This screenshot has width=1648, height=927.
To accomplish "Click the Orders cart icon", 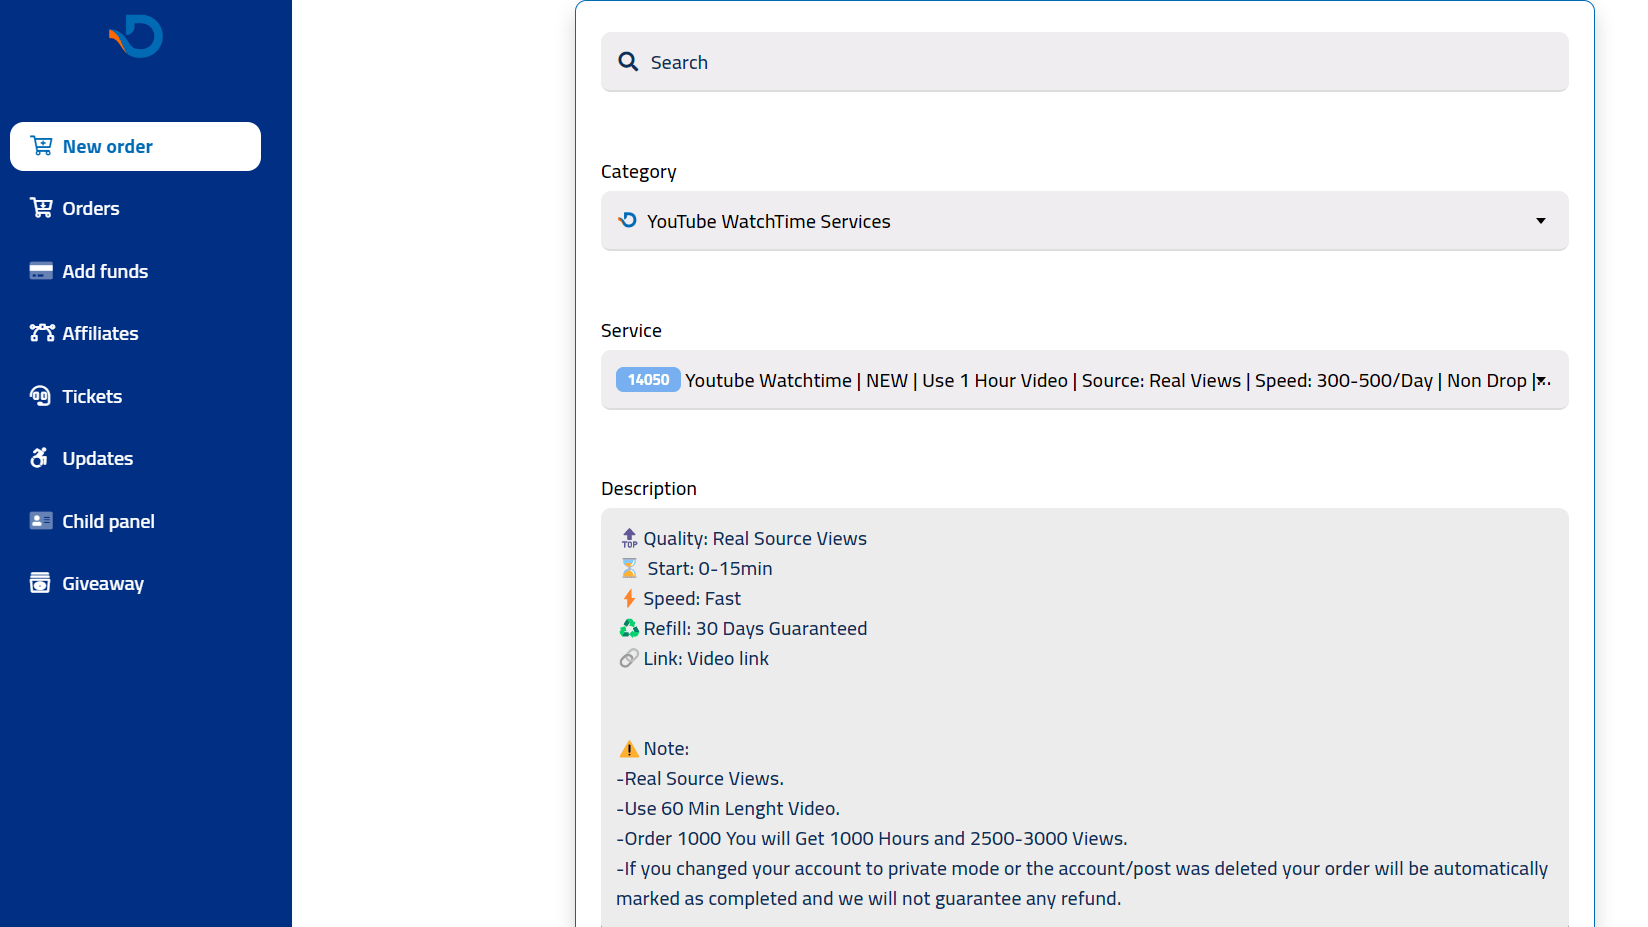I will (41, 208).
